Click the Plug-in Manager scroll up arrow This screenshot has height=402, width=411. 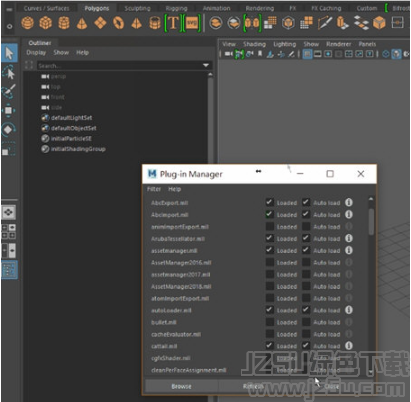[371, 199]
